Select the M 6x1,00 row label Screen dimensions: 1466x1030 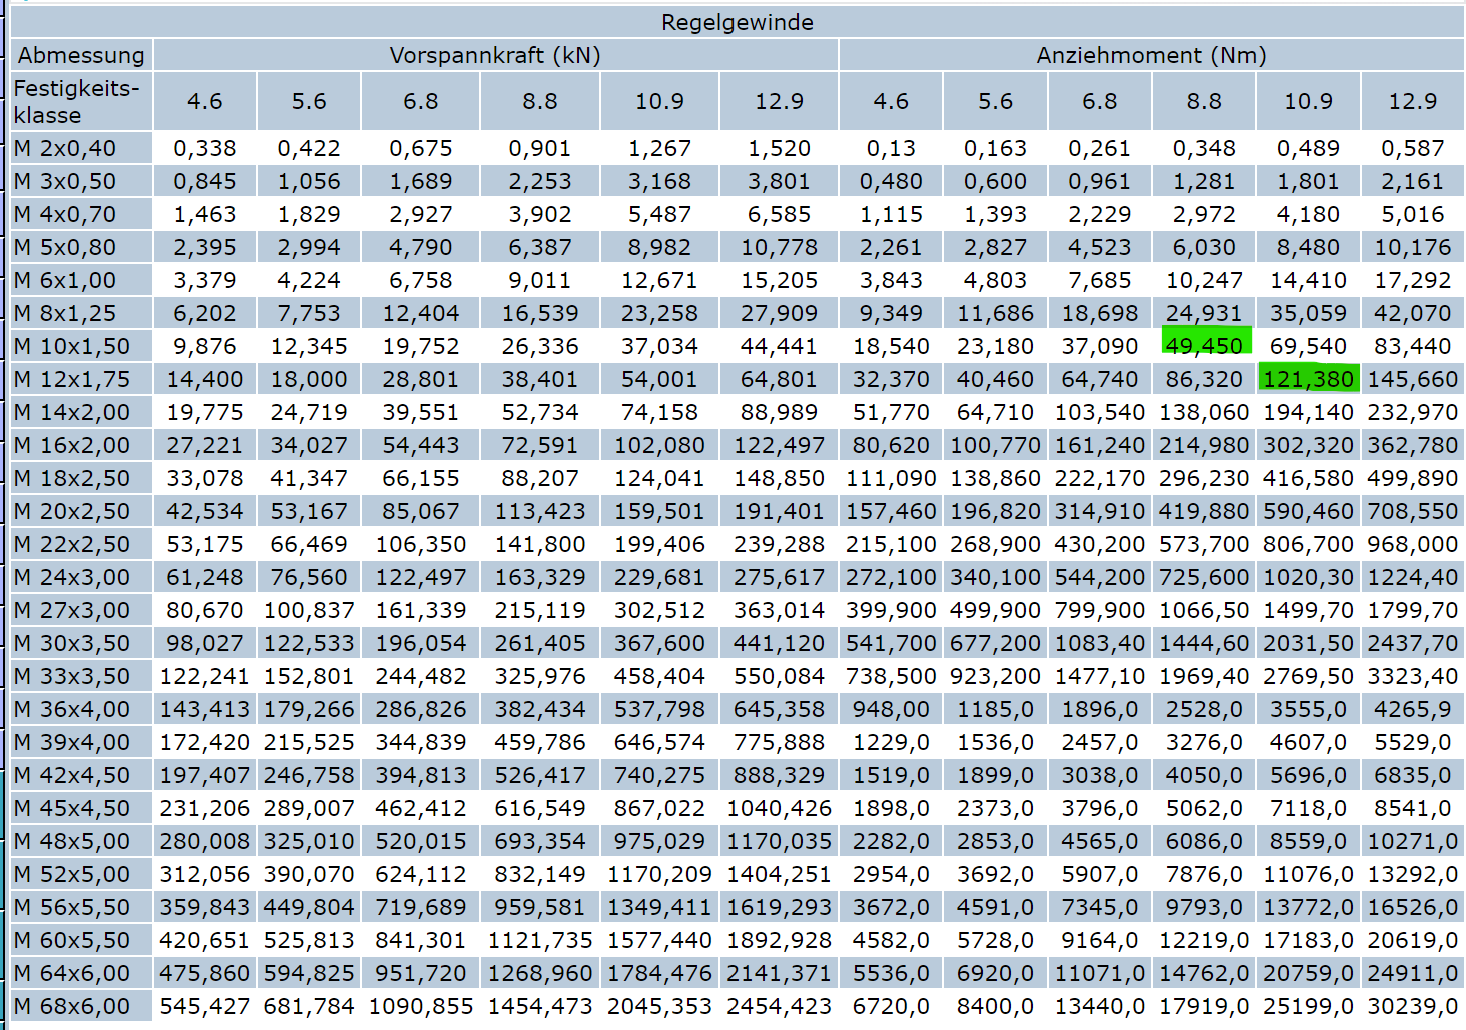[x=81, y=280]
